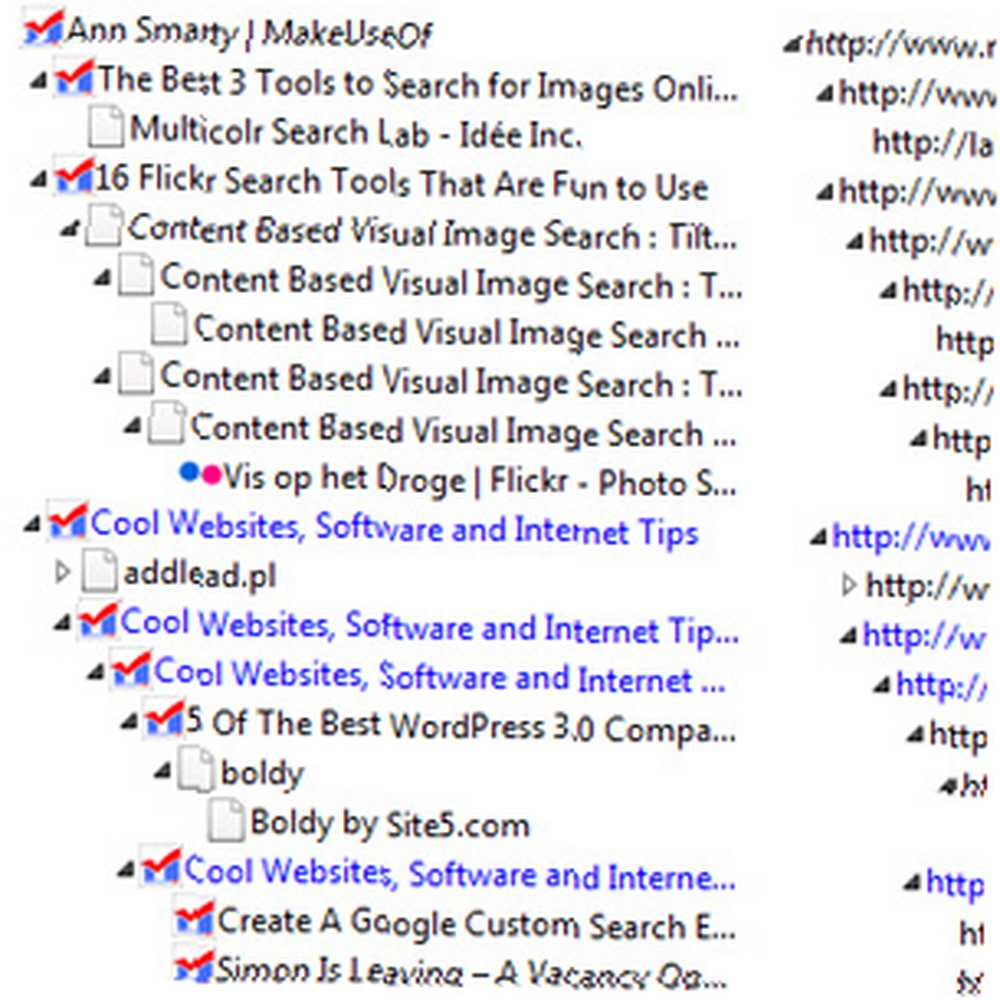Click the MakeUseOf favicon beside Ann Smarty
This screenshot has height=1000, width=1000.
coord(43,29)
